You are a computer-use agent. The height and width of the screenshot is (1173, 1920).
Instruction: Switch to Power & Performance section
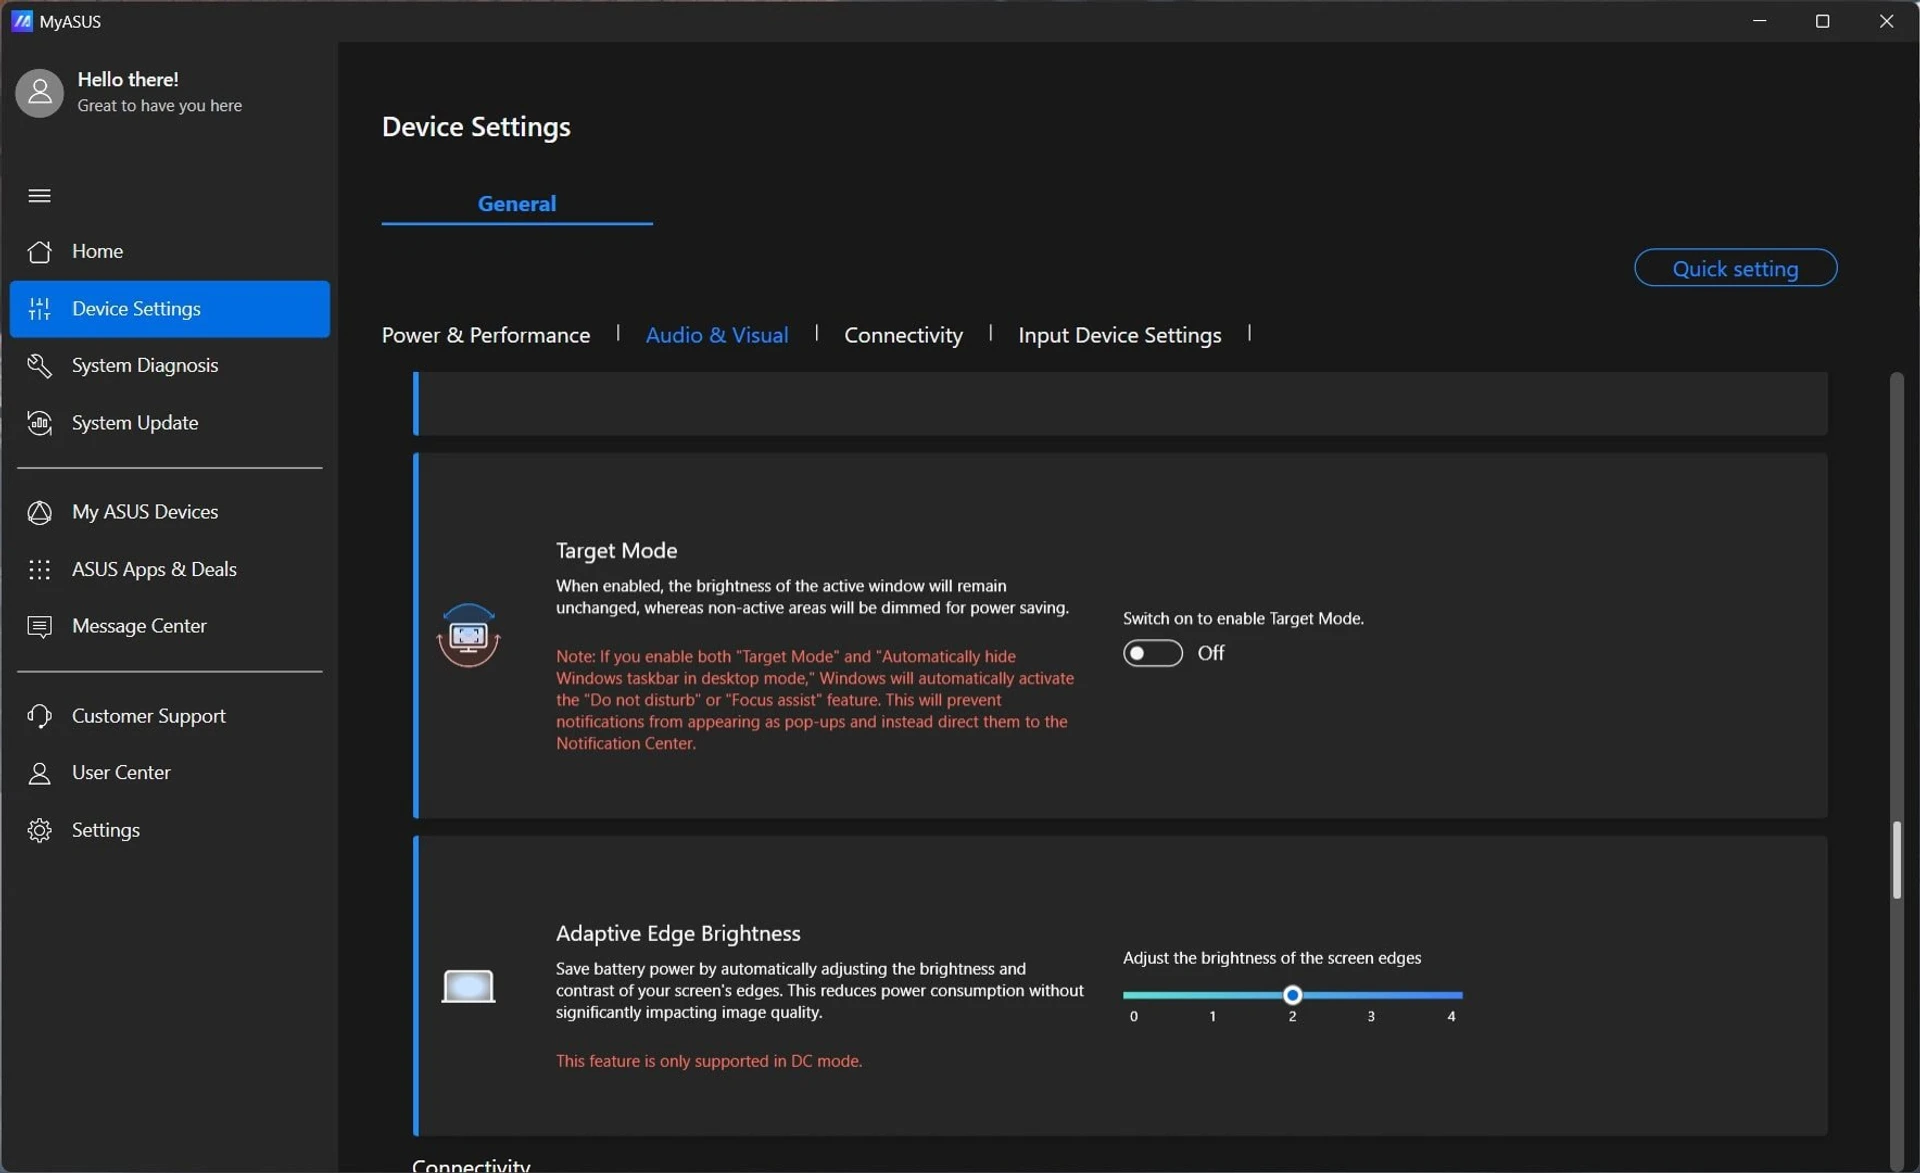[486, 335]
